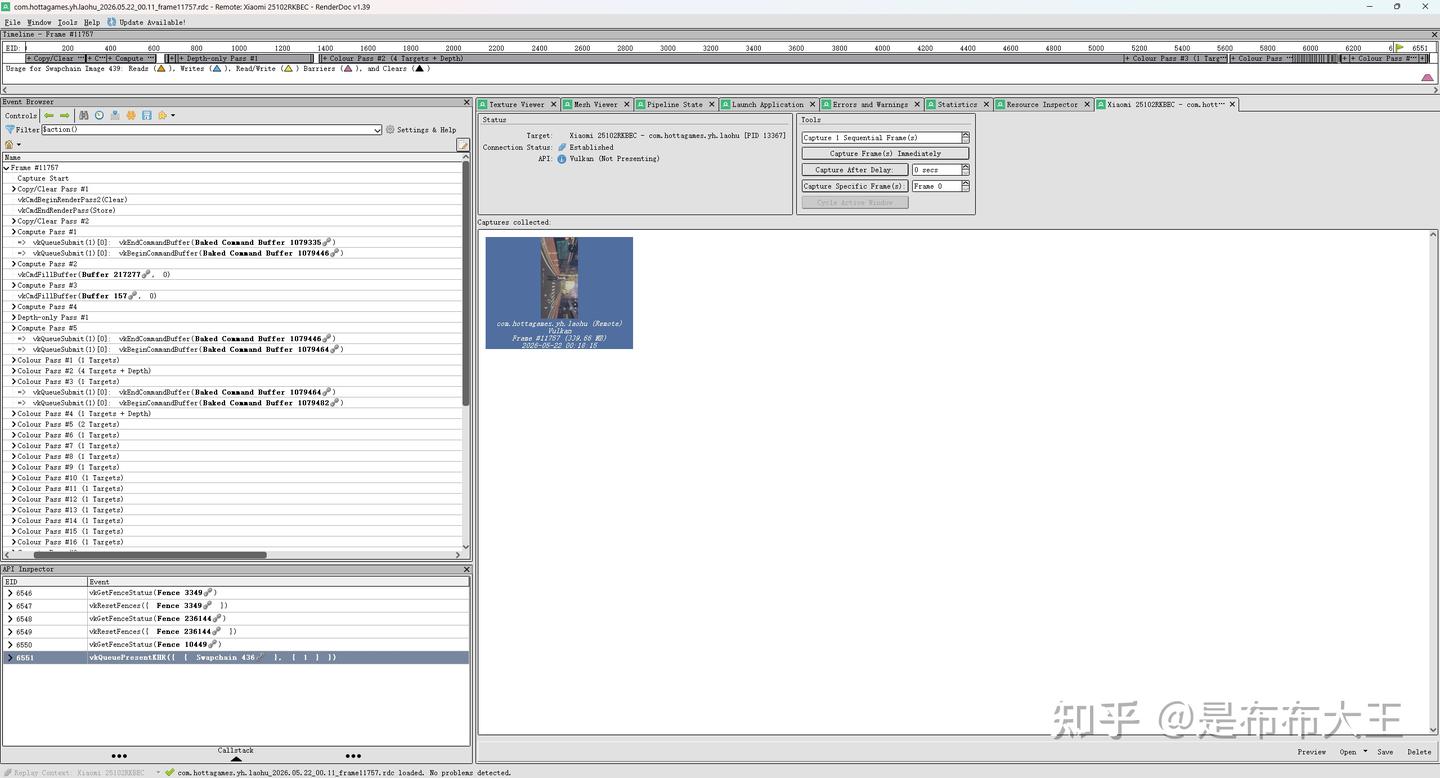The height and width of the screenshot is (778, 1440).
Task: Toggle bookmark with the orange star icon
Action: pyautogui.click(x=131, y=116)
